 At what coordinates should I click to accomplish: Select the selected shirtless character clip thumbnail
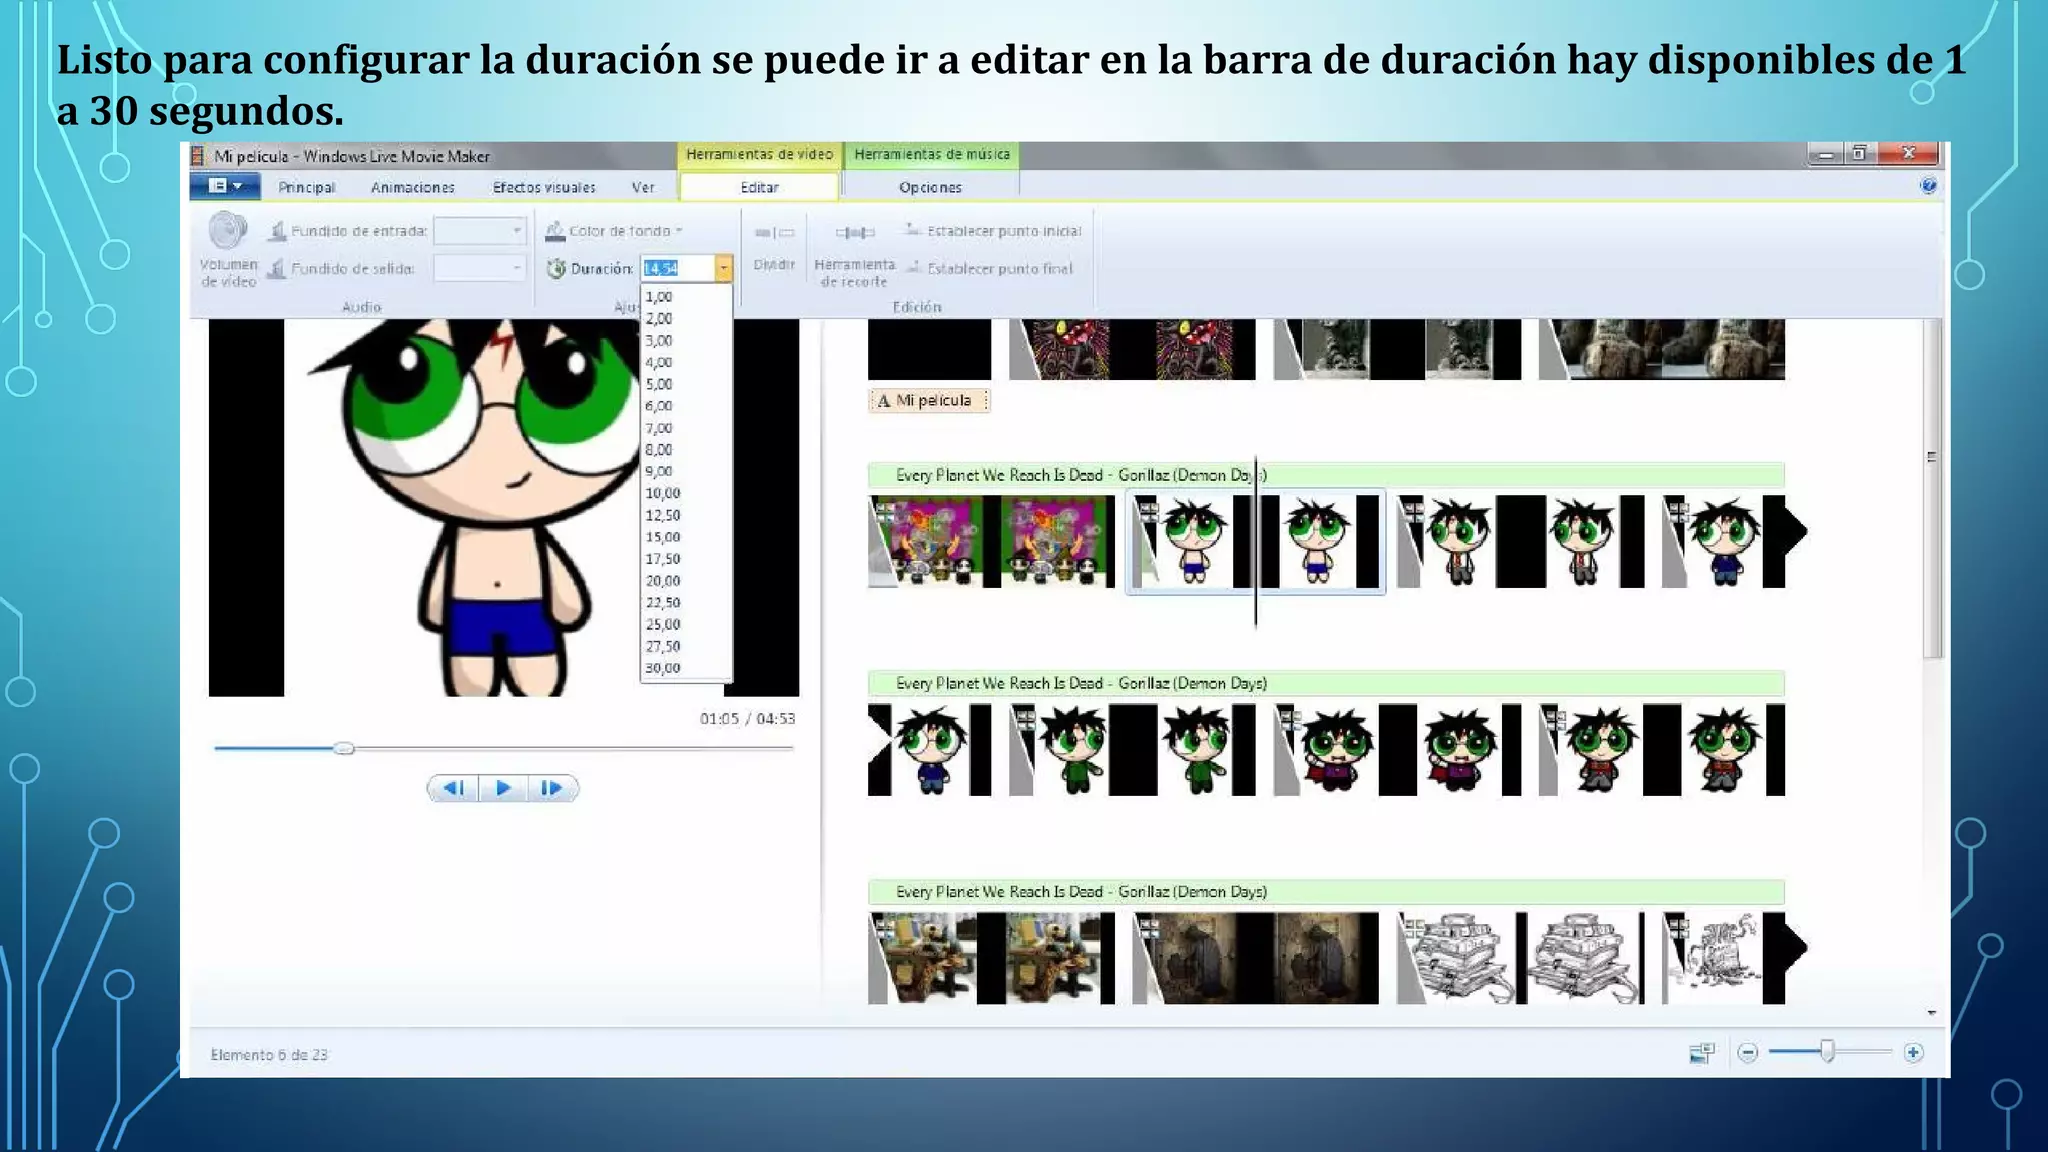click(1255, 541)
